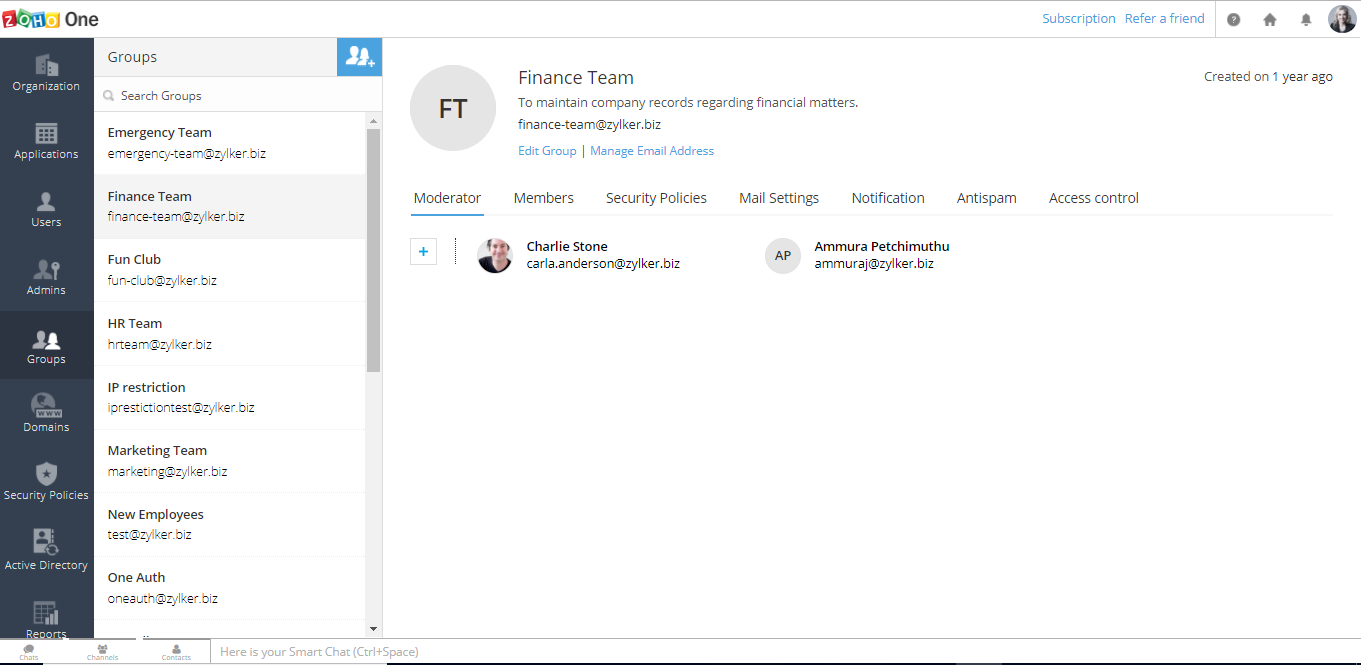
Task: Add a moderator with plus button
Action: click(423, 252)
